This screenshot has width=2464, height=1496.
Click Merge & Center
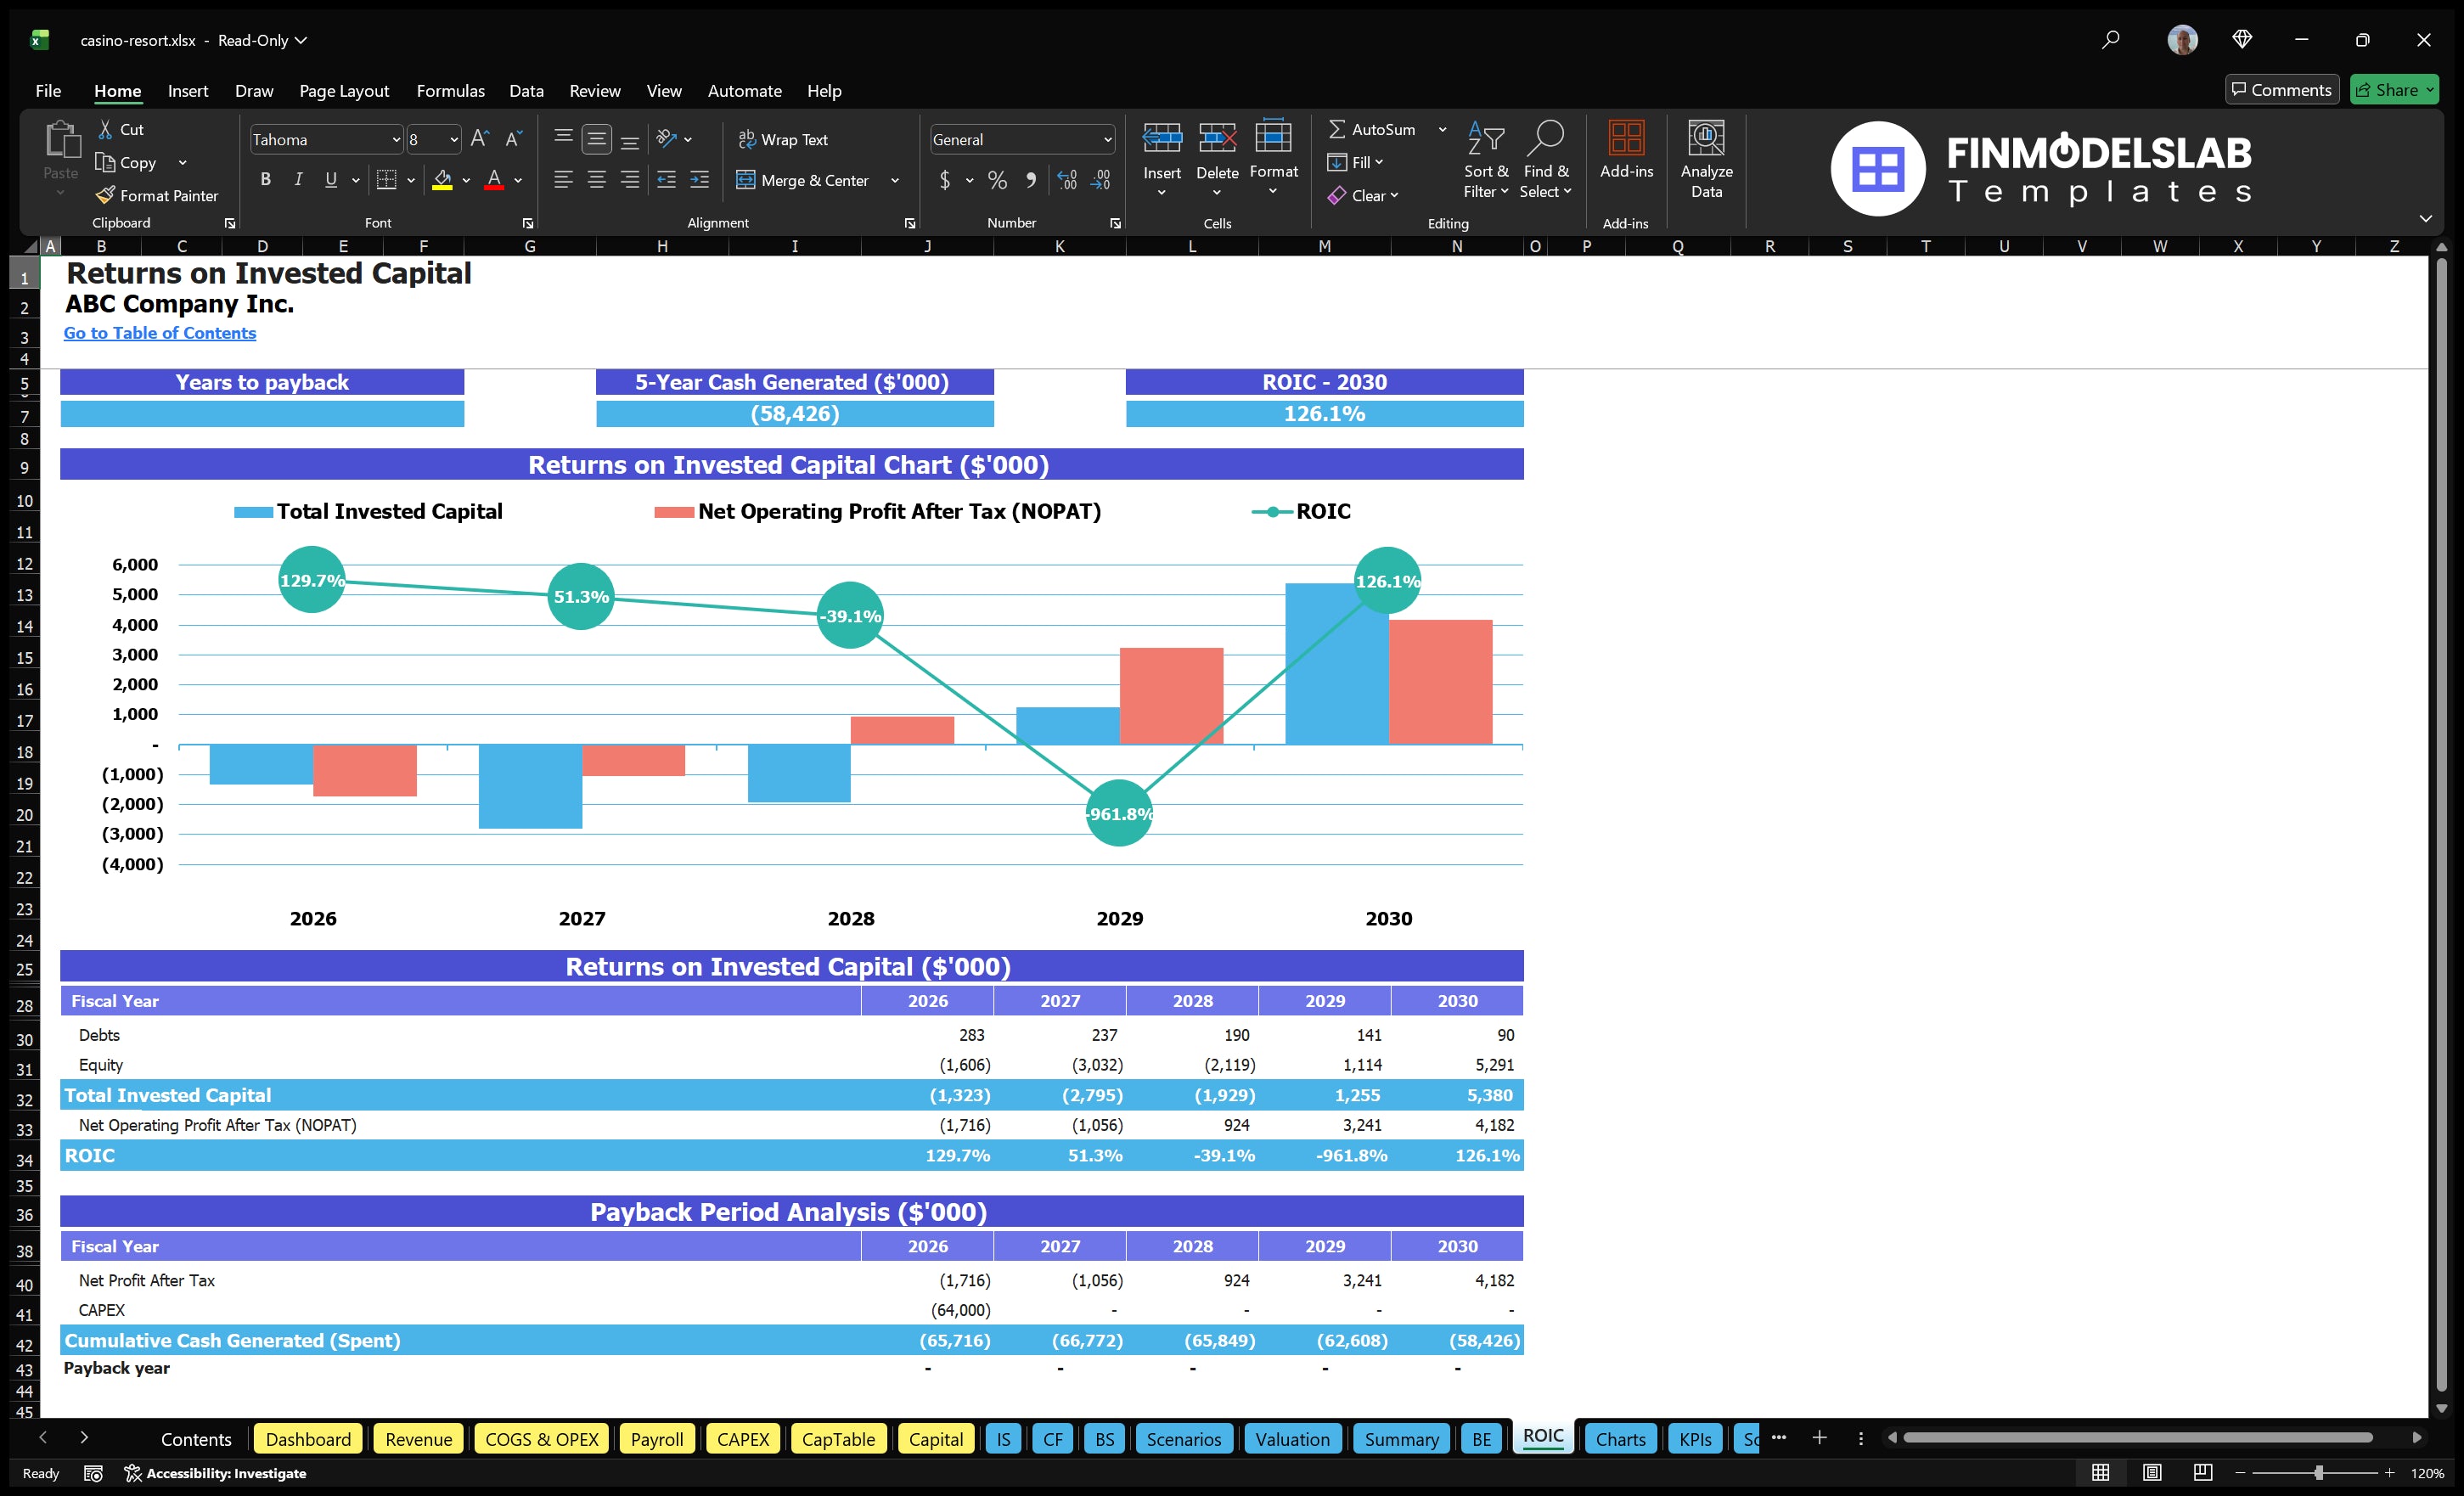point(804,180)
